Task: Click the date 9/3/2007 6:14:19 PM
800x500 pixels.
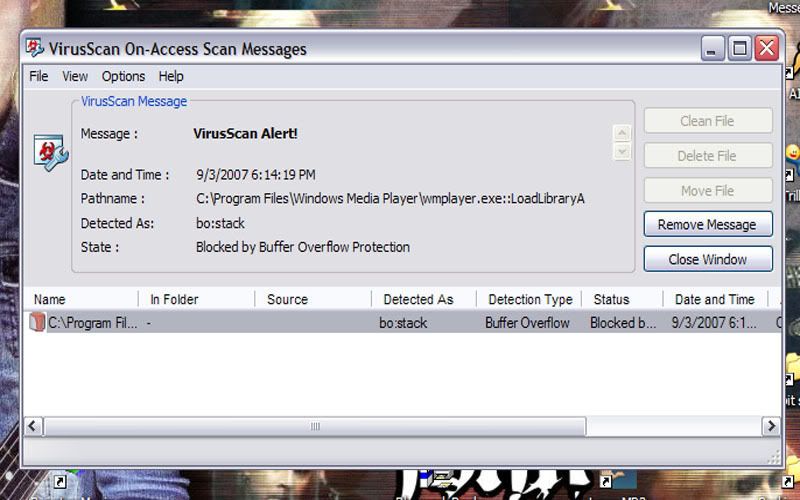Action: pos(256,174)
